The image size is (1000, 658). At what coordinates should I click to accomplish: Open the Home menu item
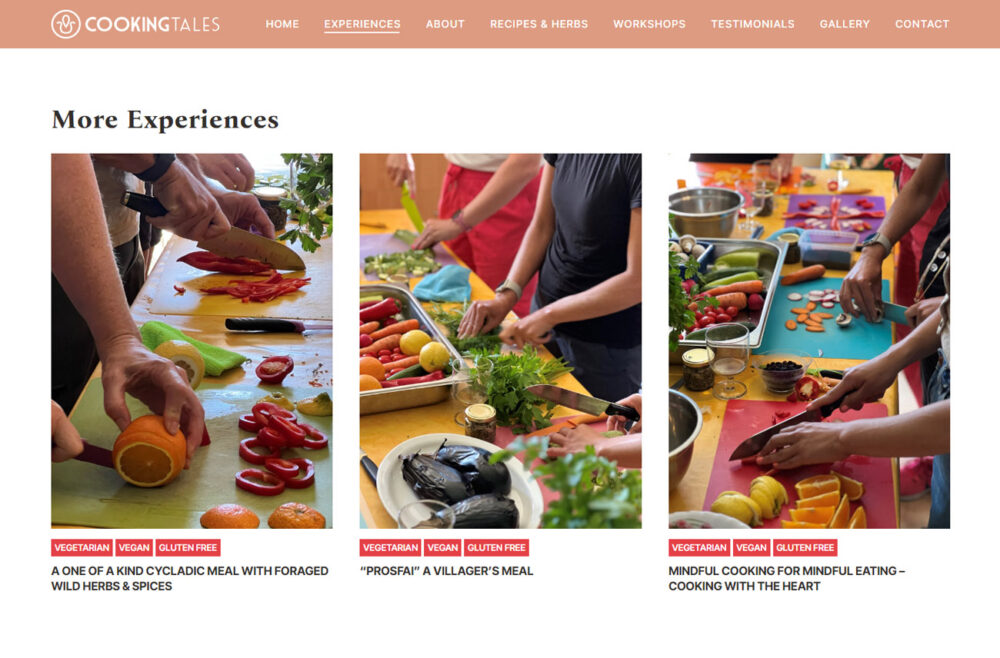(x=282, y=24)
